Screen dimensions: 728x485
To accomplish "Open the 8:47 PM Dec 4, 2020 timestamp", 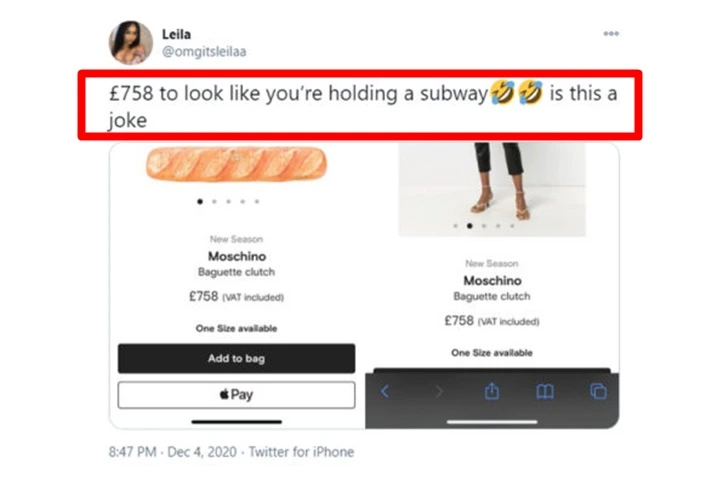I will tap(172, 452).
